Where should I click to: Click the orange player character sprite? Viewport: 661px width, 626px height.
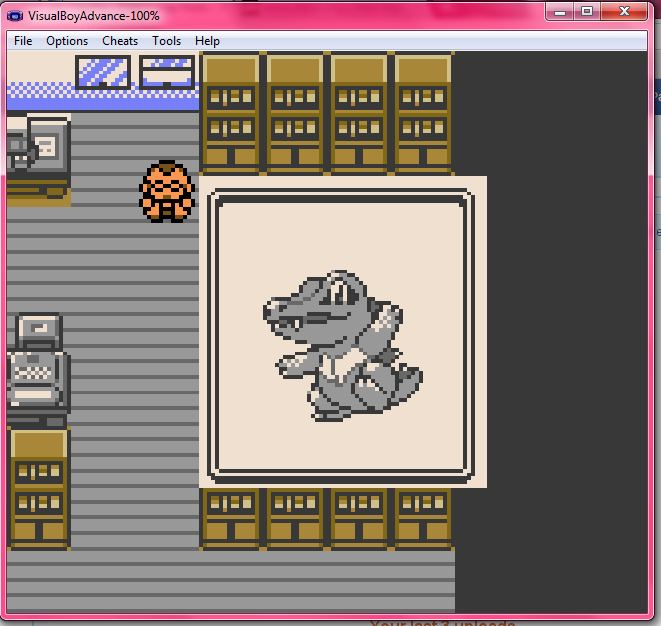[167, 191]
